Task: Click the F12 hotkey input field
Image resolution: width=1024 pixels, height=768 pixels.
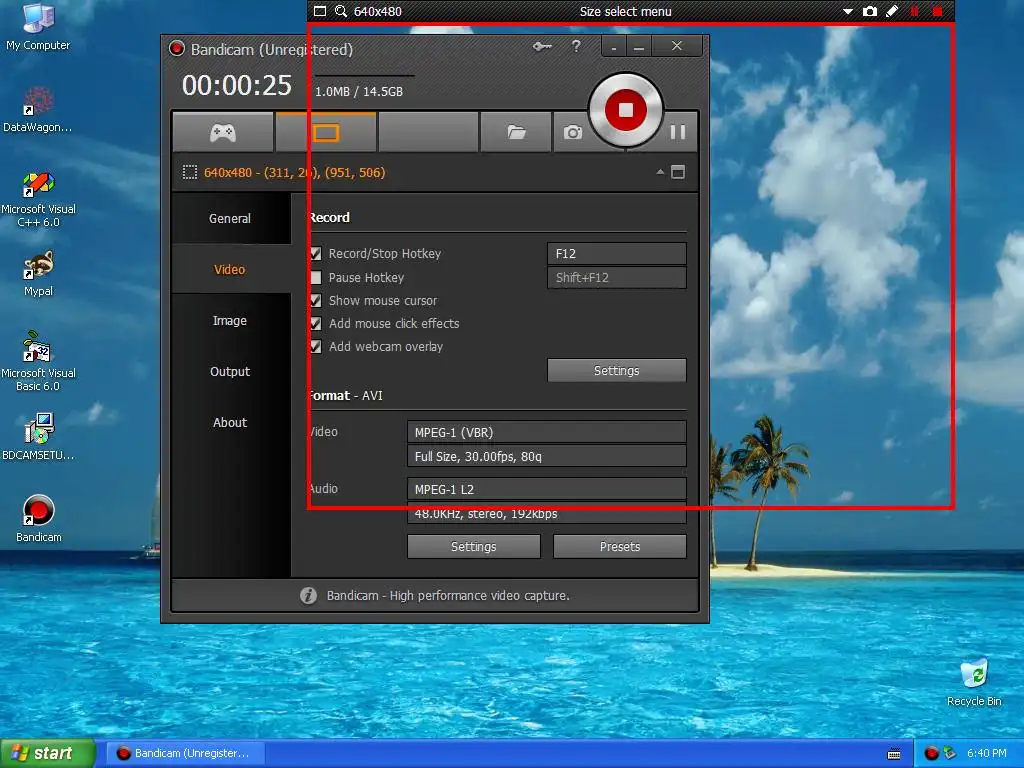Action: click(616, 253)
